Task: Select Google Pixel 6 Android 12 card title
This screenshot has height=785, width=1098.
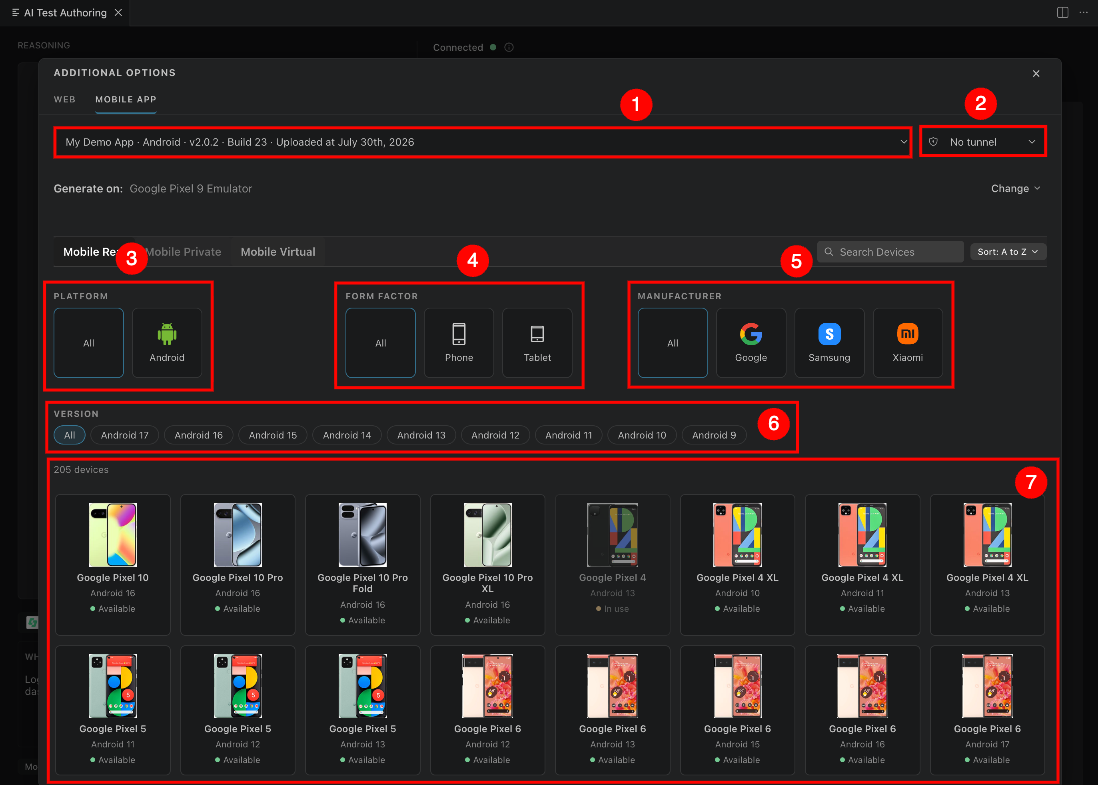Action: pos(487,729)
